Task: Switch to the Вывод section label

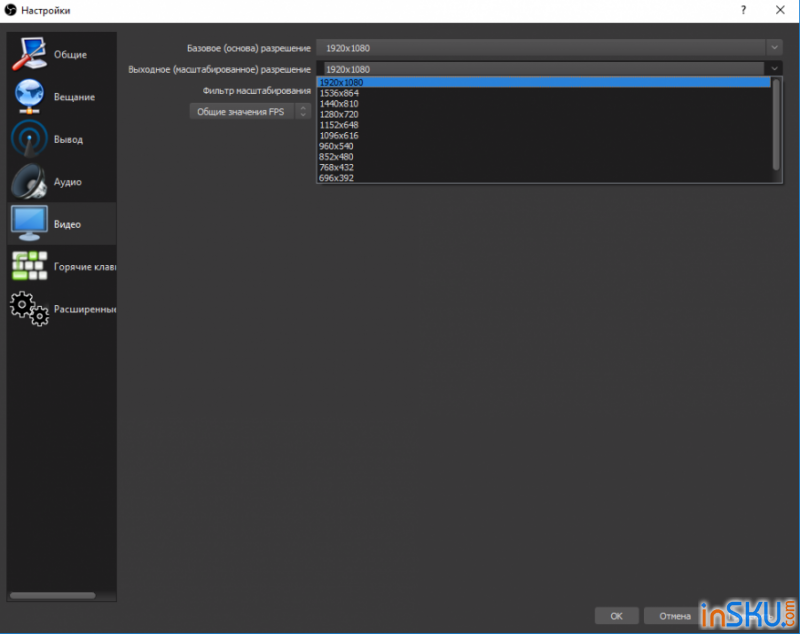Action: tap(68, 139)
